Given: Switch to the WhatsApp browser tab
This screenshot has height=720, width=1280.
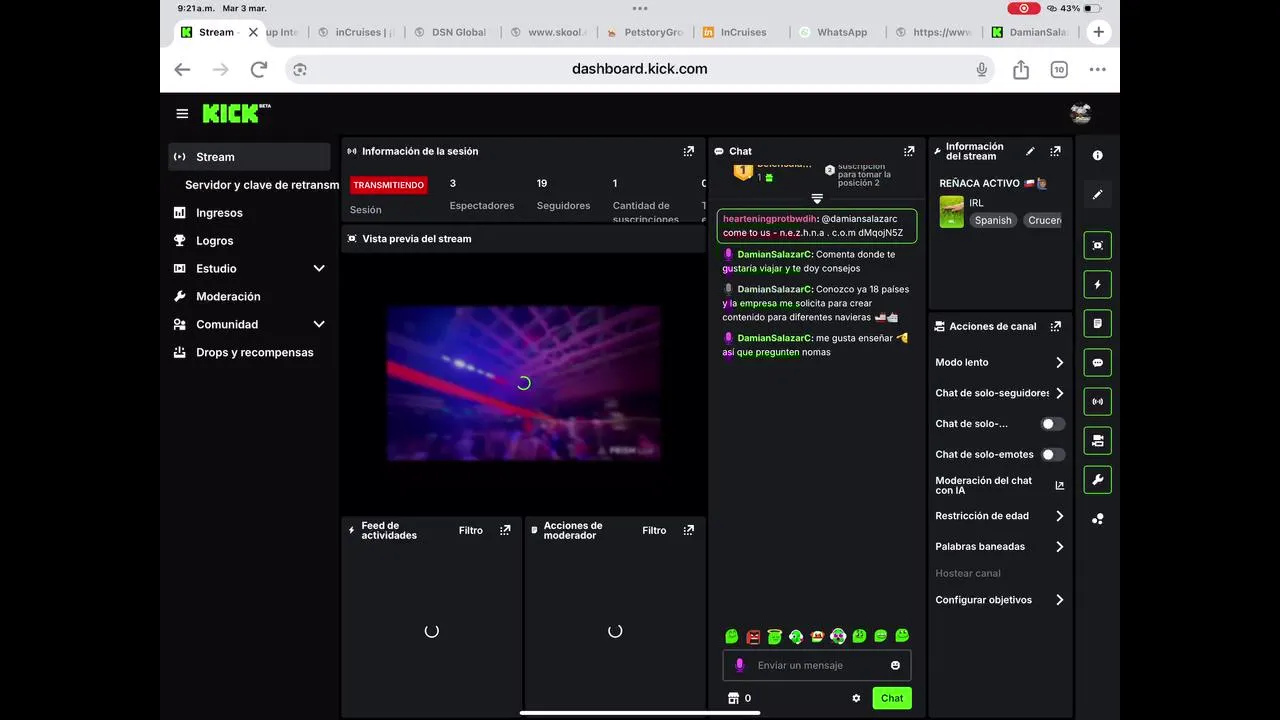Looking at the screenshot, I should [x=840, y=32].
